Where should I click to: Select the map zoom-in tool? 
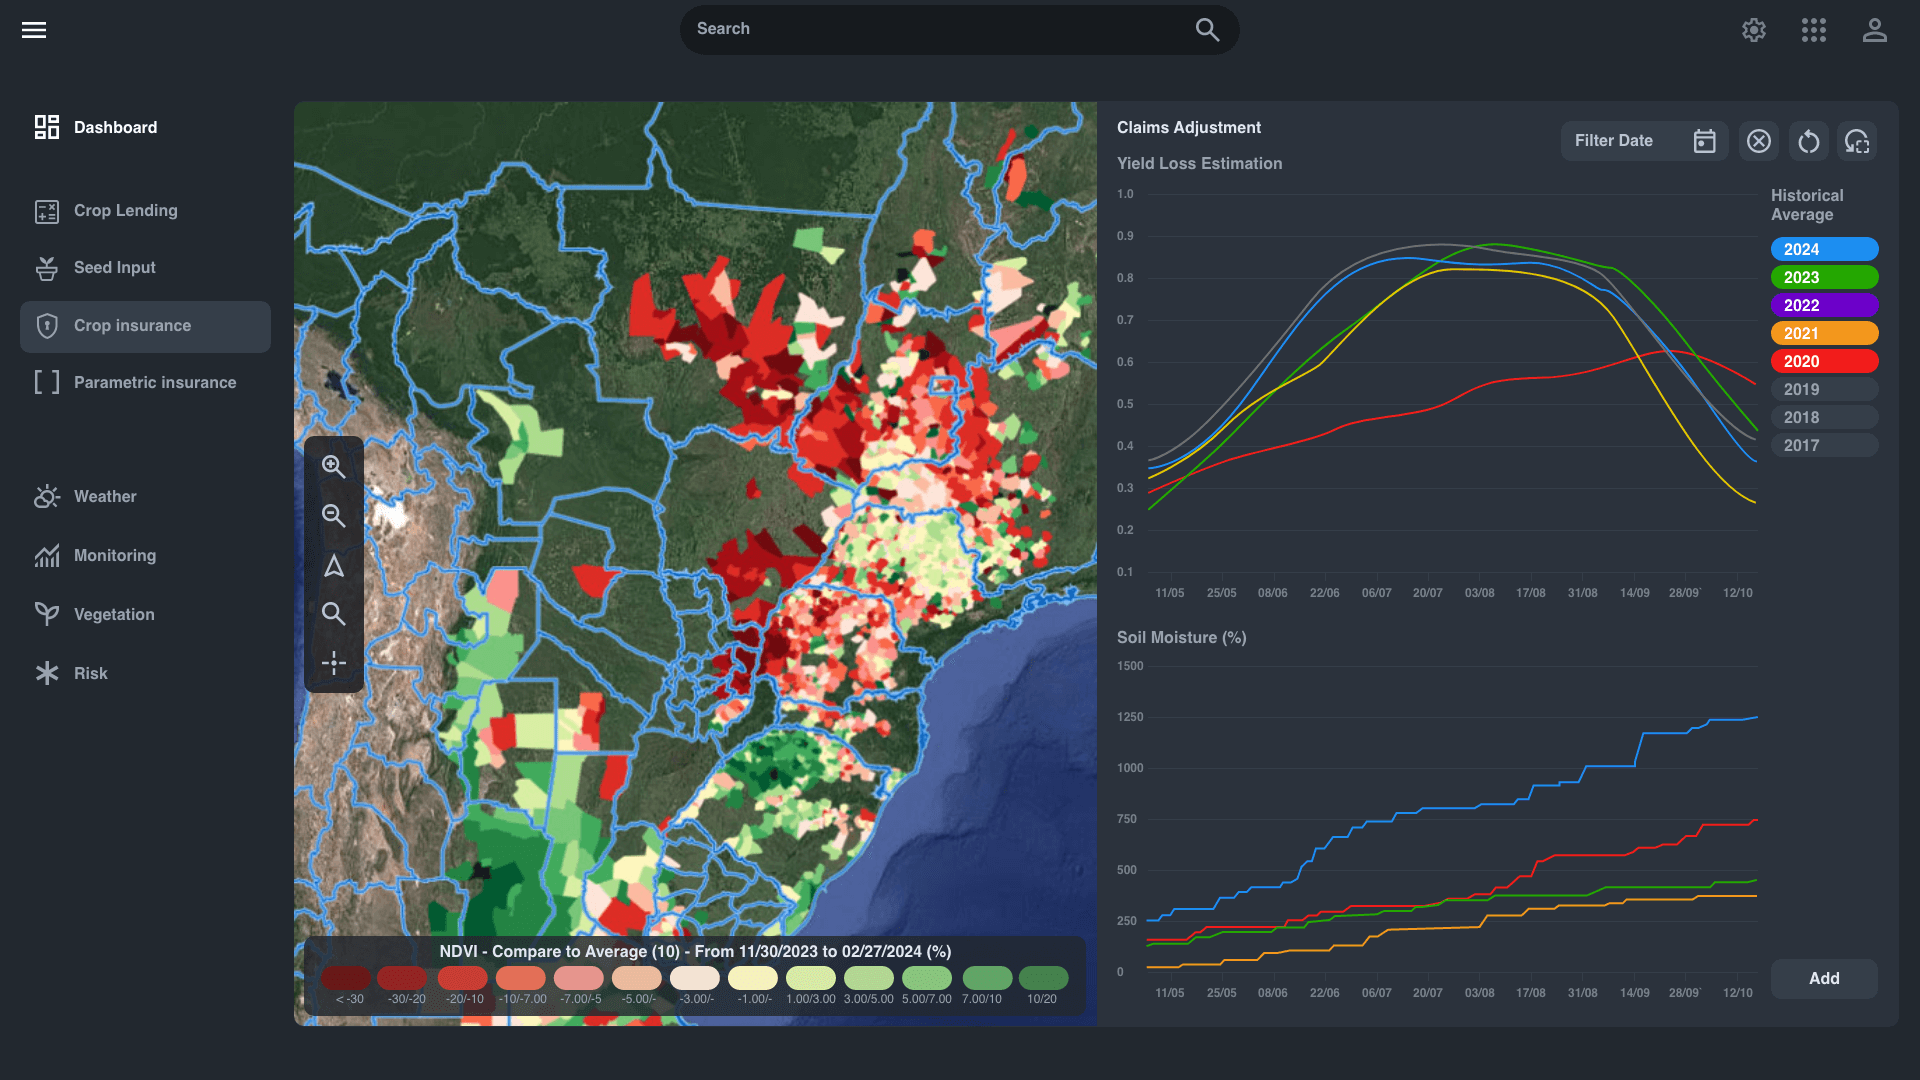tap(334, 467)
